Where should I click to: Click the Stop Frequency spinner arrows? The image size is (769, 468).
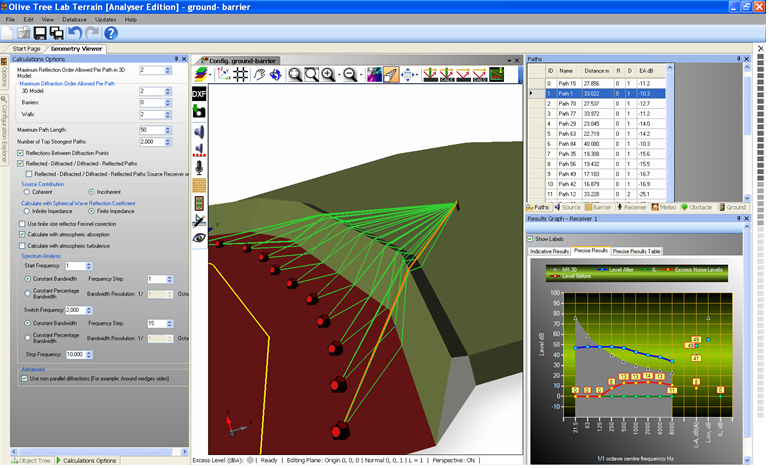tap(89, 354)
